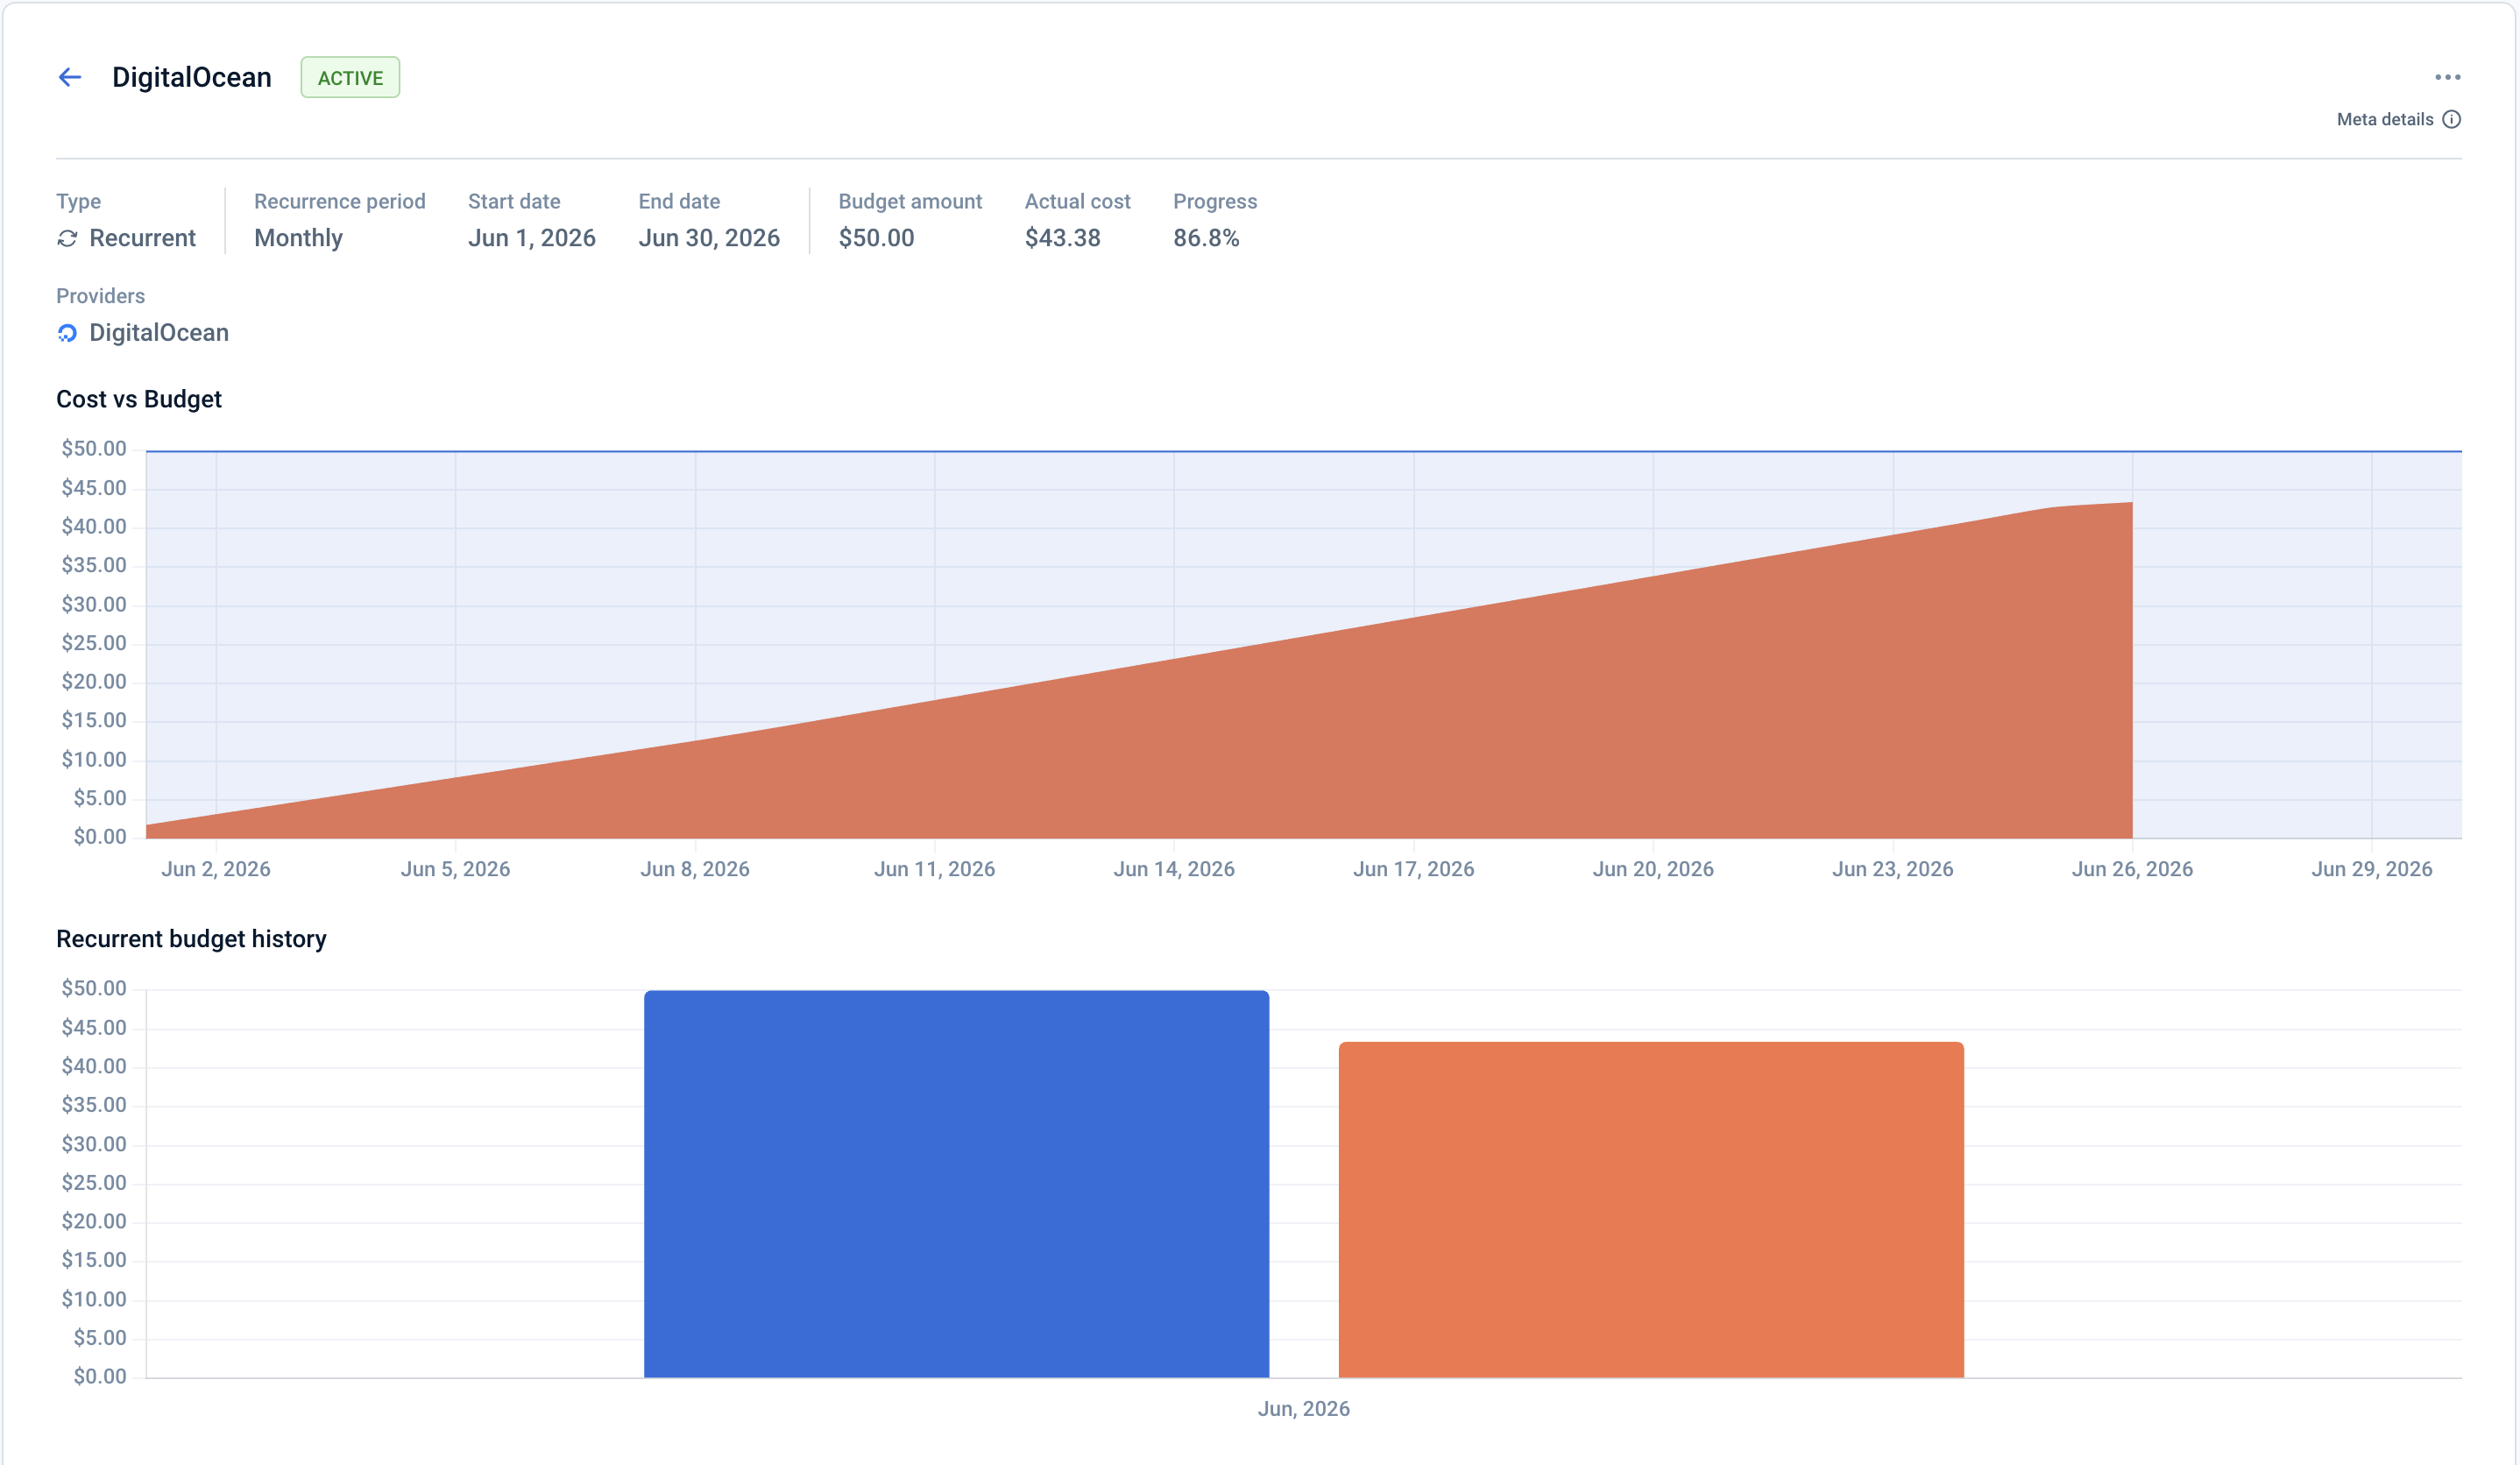Click the Budget amount field label

point(910,201)
